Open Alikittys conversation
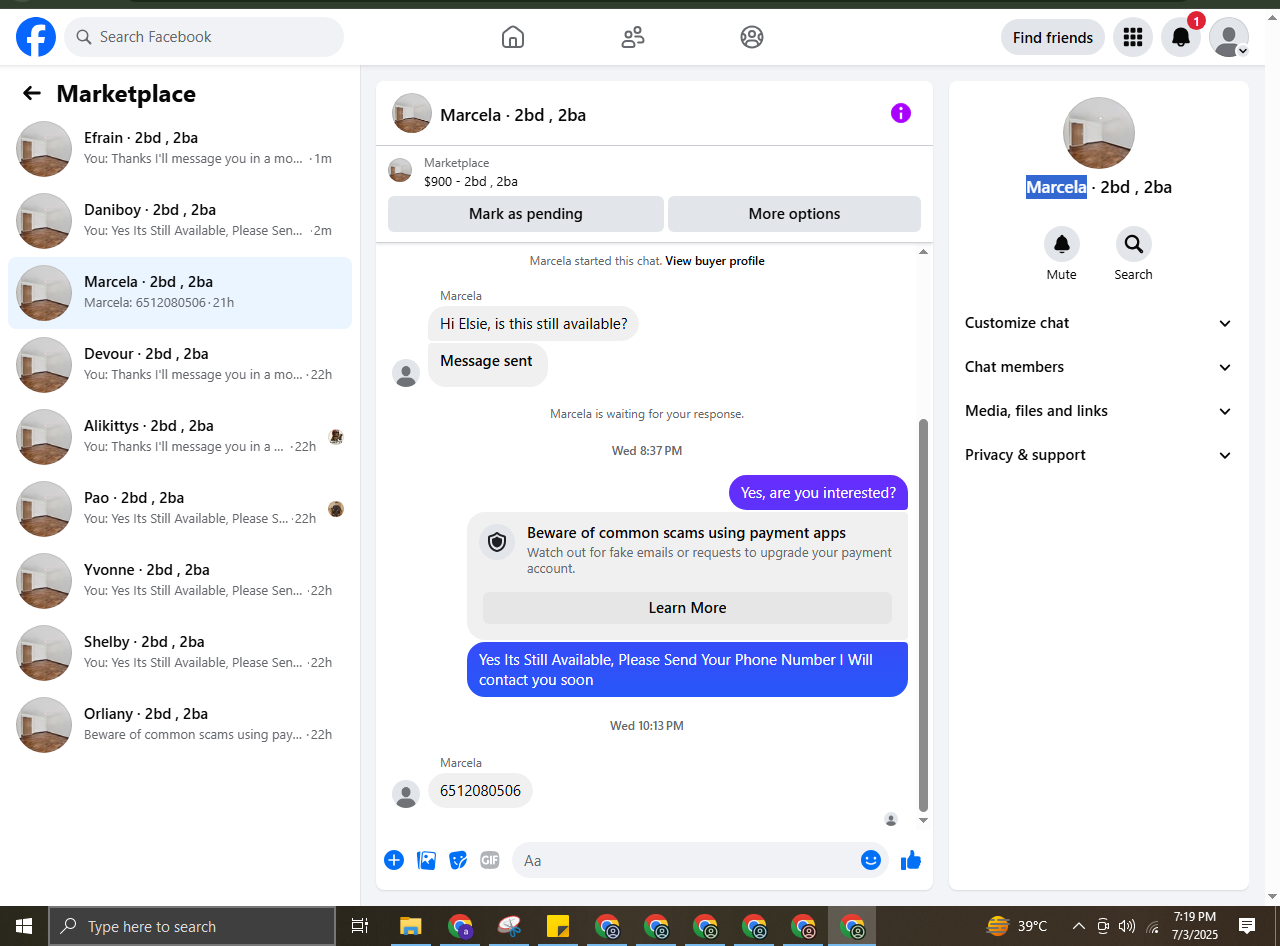 pos(180,437)
